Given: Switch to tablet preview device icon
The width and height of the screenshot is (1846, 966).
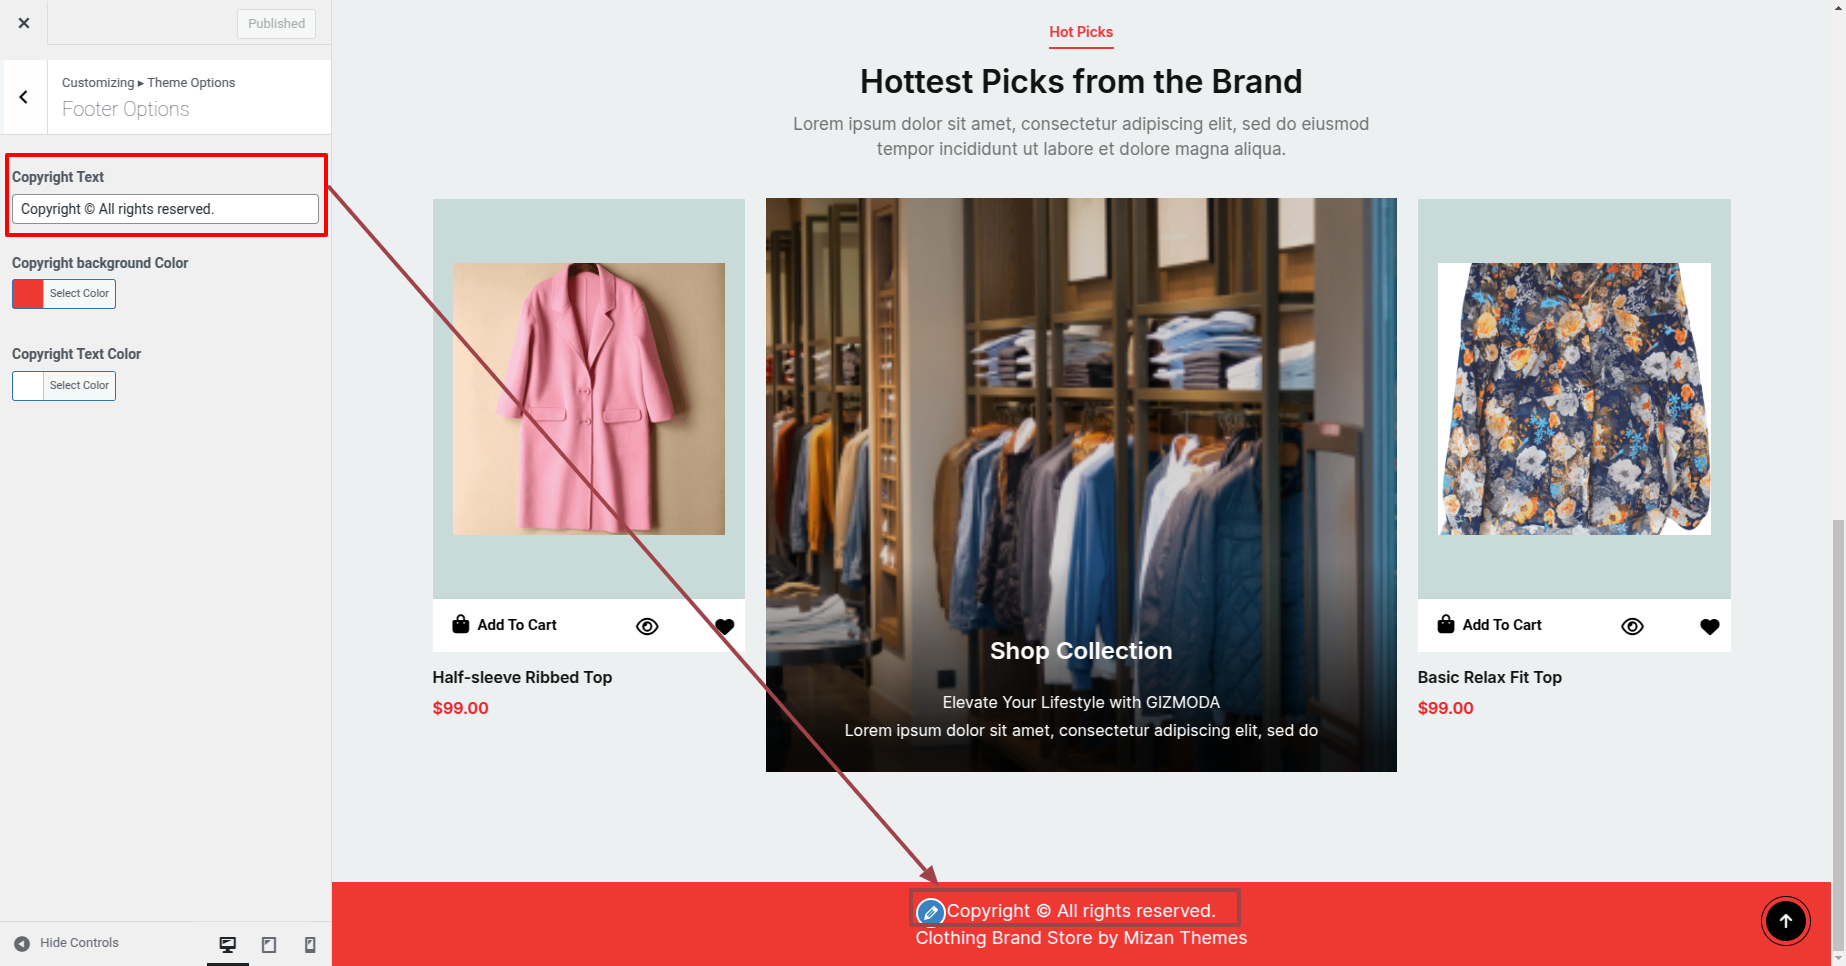Looking at the screenshot, I should tap(269, 944).
